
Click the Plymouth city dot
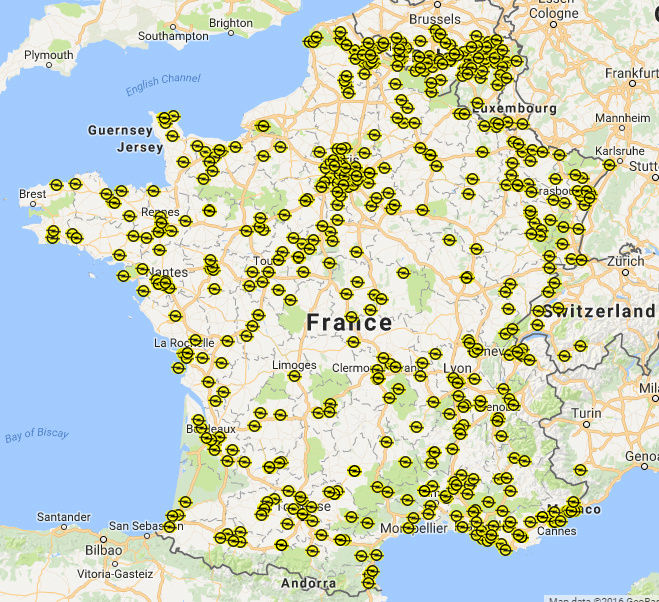pos(49,65)
